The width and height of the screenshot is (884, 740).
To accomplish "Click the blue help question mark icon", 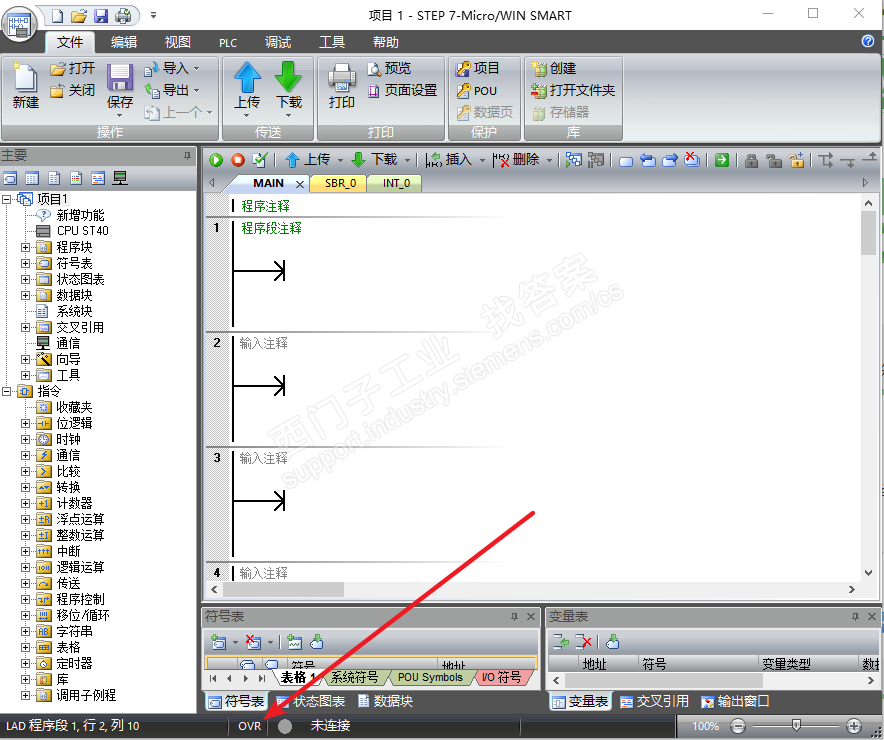I will tap(868, 41).
